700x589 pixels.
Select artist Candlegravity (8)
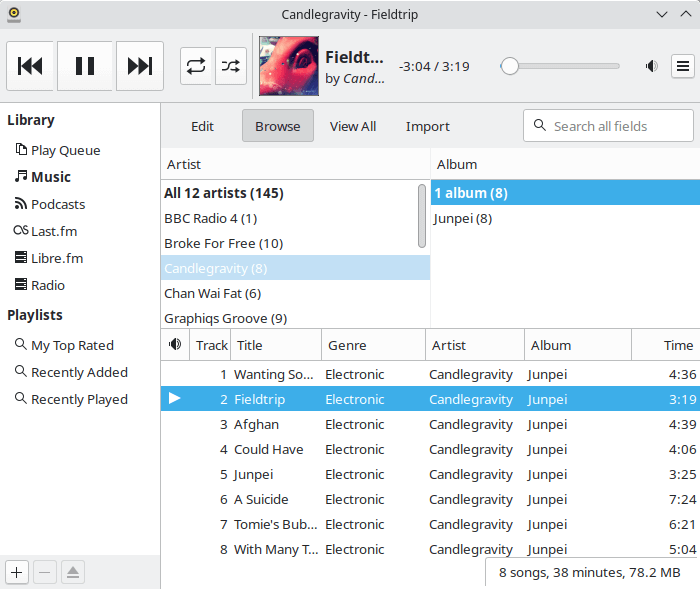coord(295,268)
